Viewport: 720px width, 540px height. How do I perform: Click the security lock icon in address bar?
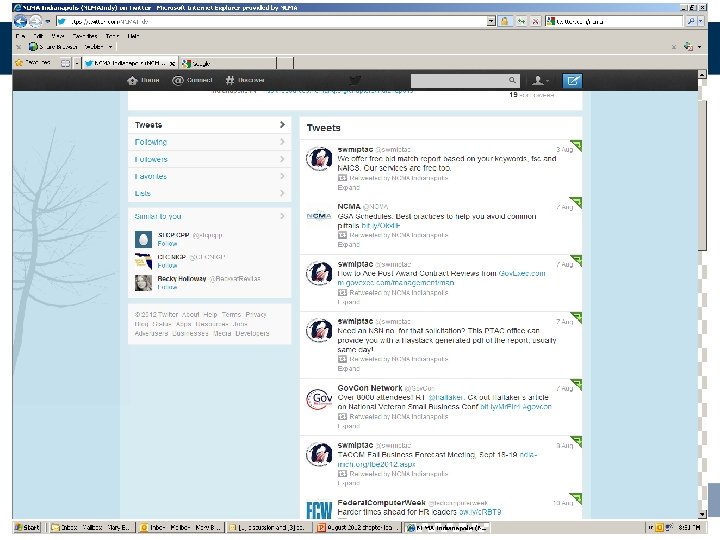coord(504,22)
